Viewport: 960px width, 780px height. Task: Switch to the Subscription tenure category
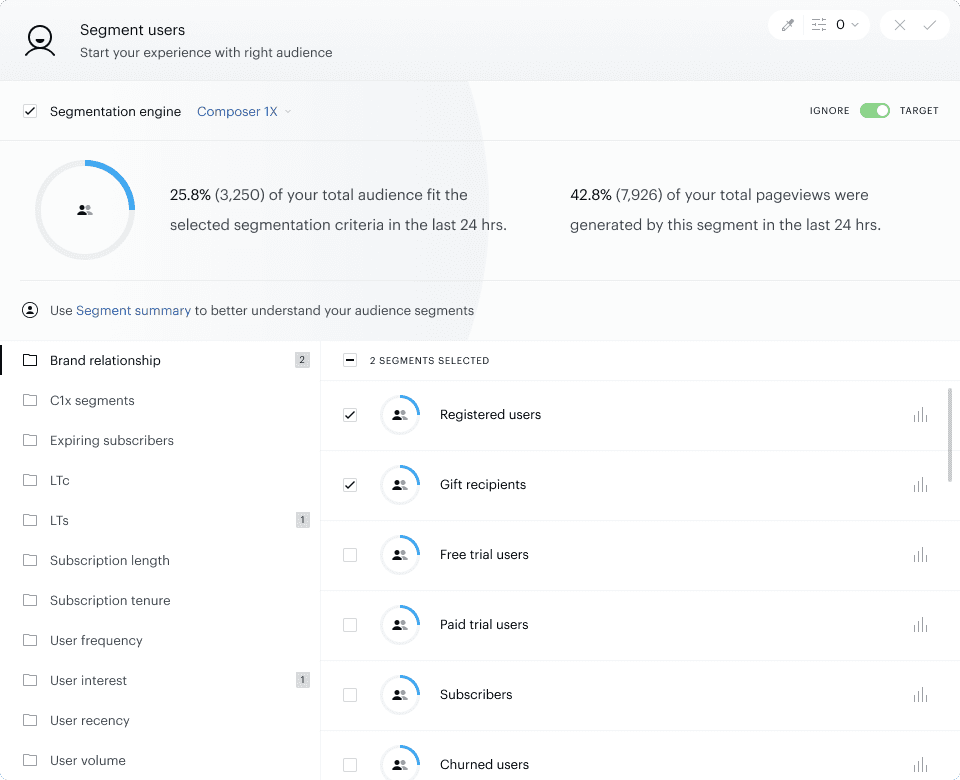[x=110, y=600]
